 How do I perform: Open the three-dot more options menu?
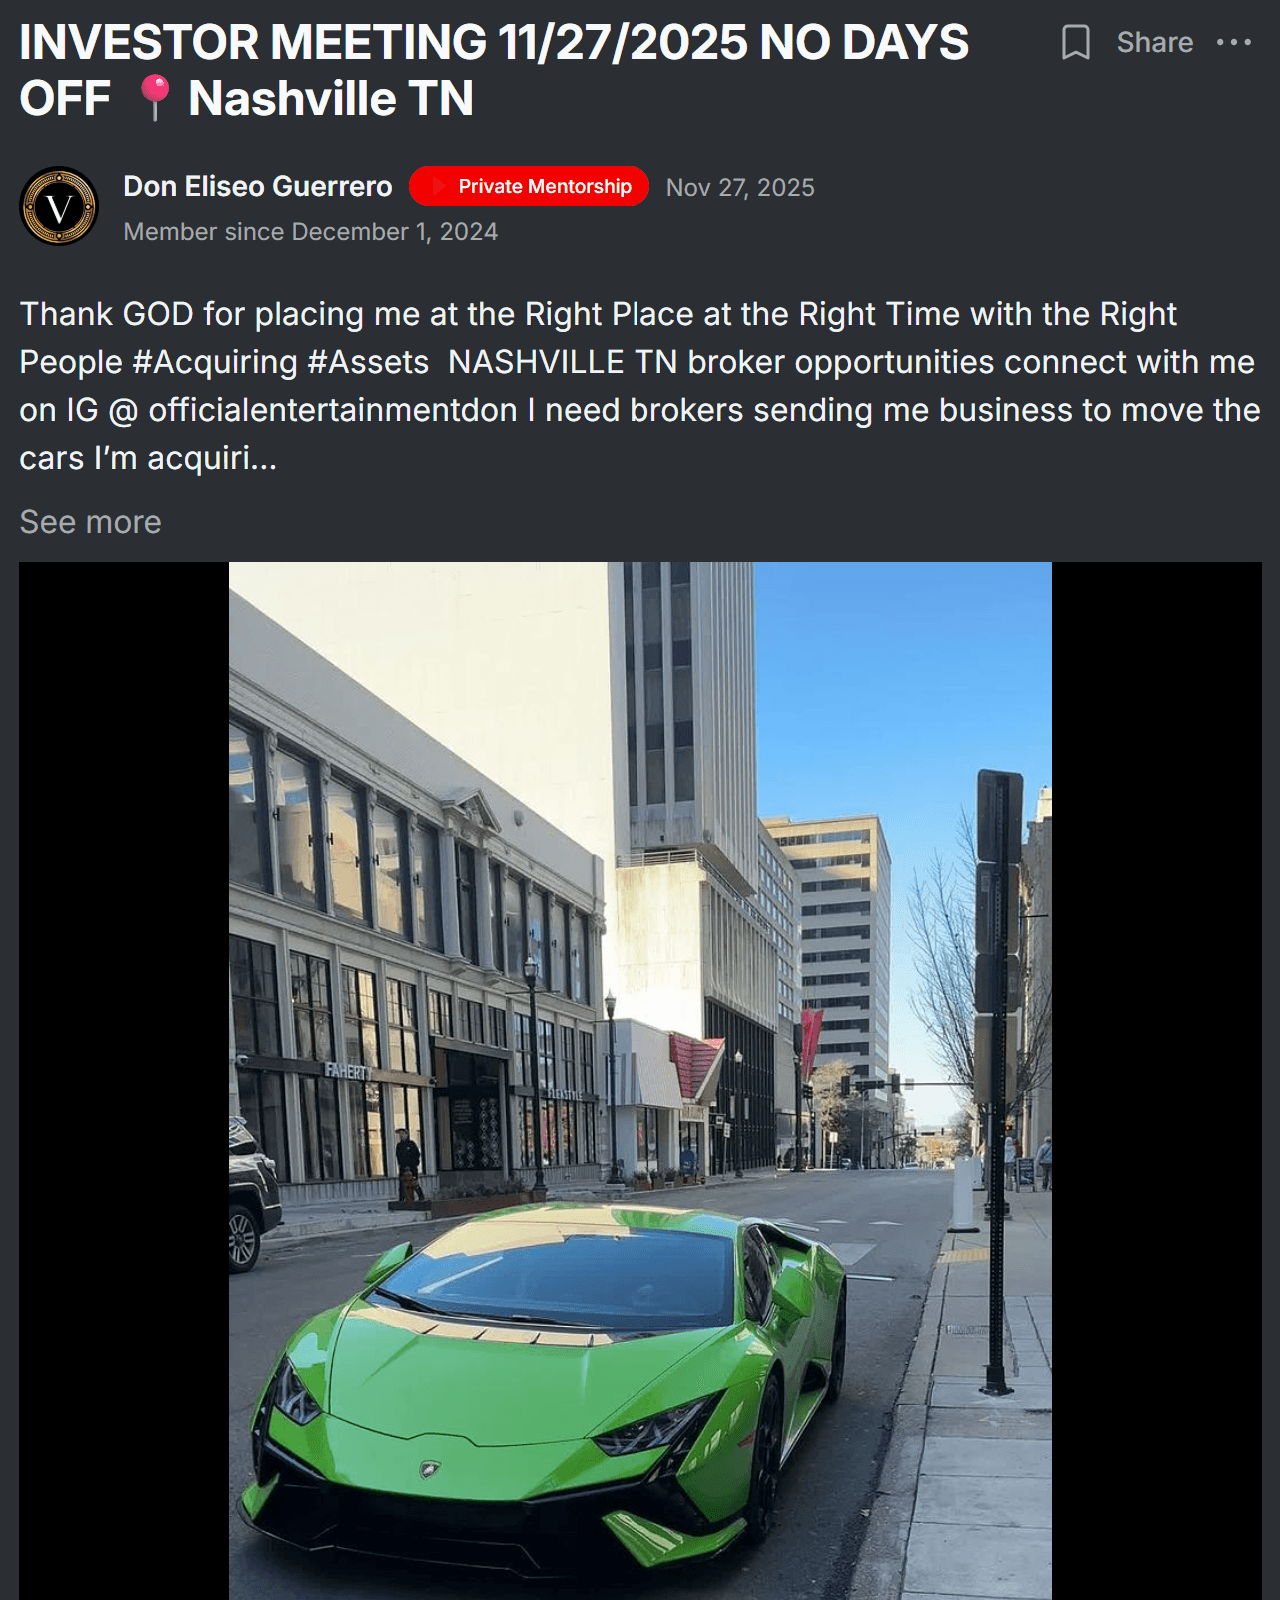coord(1234,42)
